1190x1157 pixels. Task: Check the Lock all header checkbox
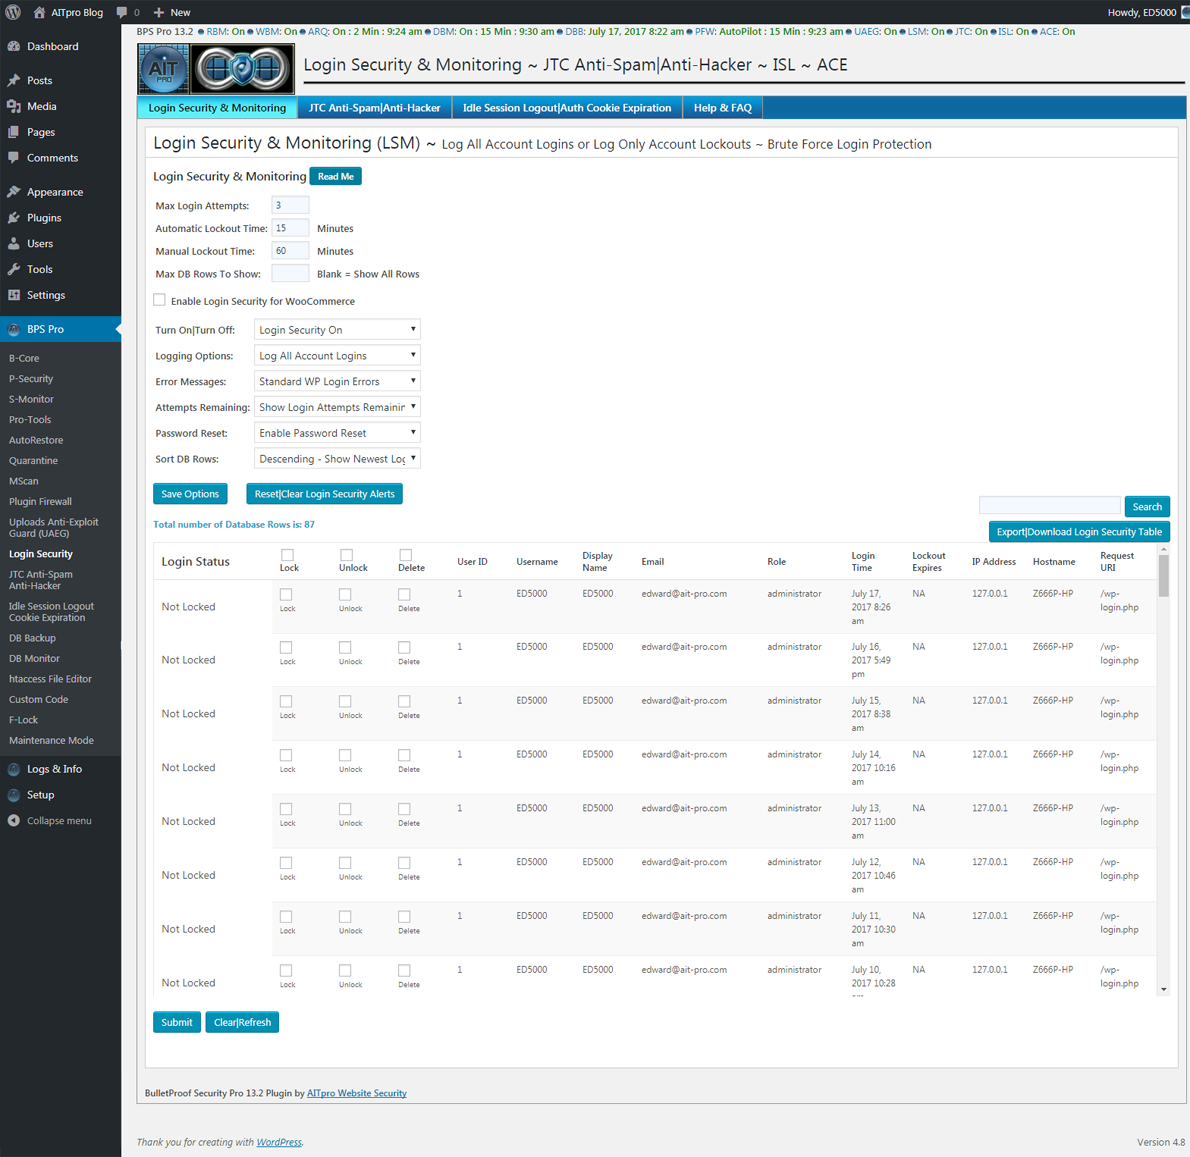pos(287,555)
